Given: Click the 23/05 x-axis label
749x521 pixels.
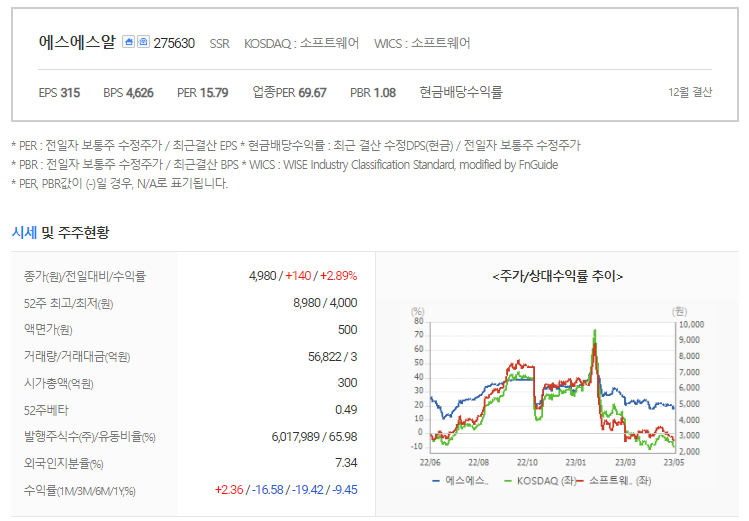Looking at the screenshot, I should pos(674,462).
